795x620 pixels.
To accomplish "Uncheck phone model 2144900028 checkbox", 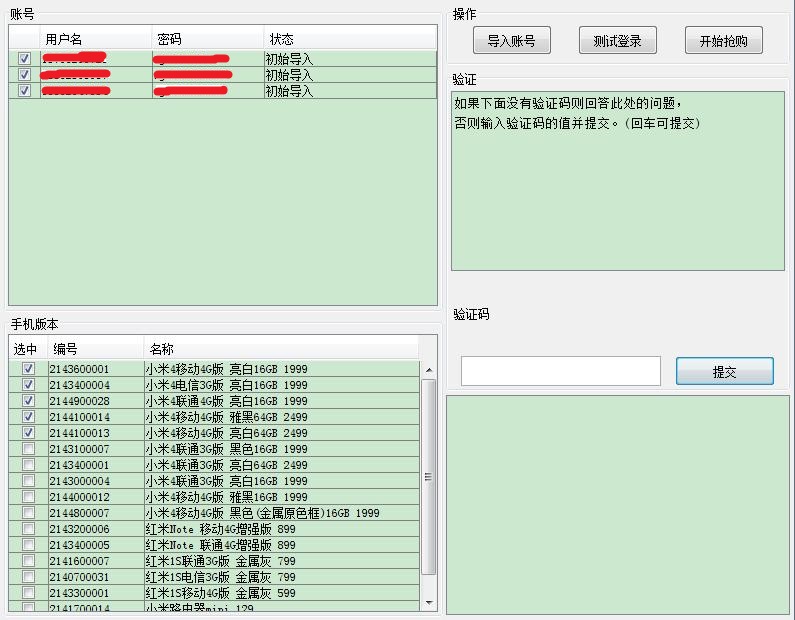I will pyautogui.click(x=28, y=400).
